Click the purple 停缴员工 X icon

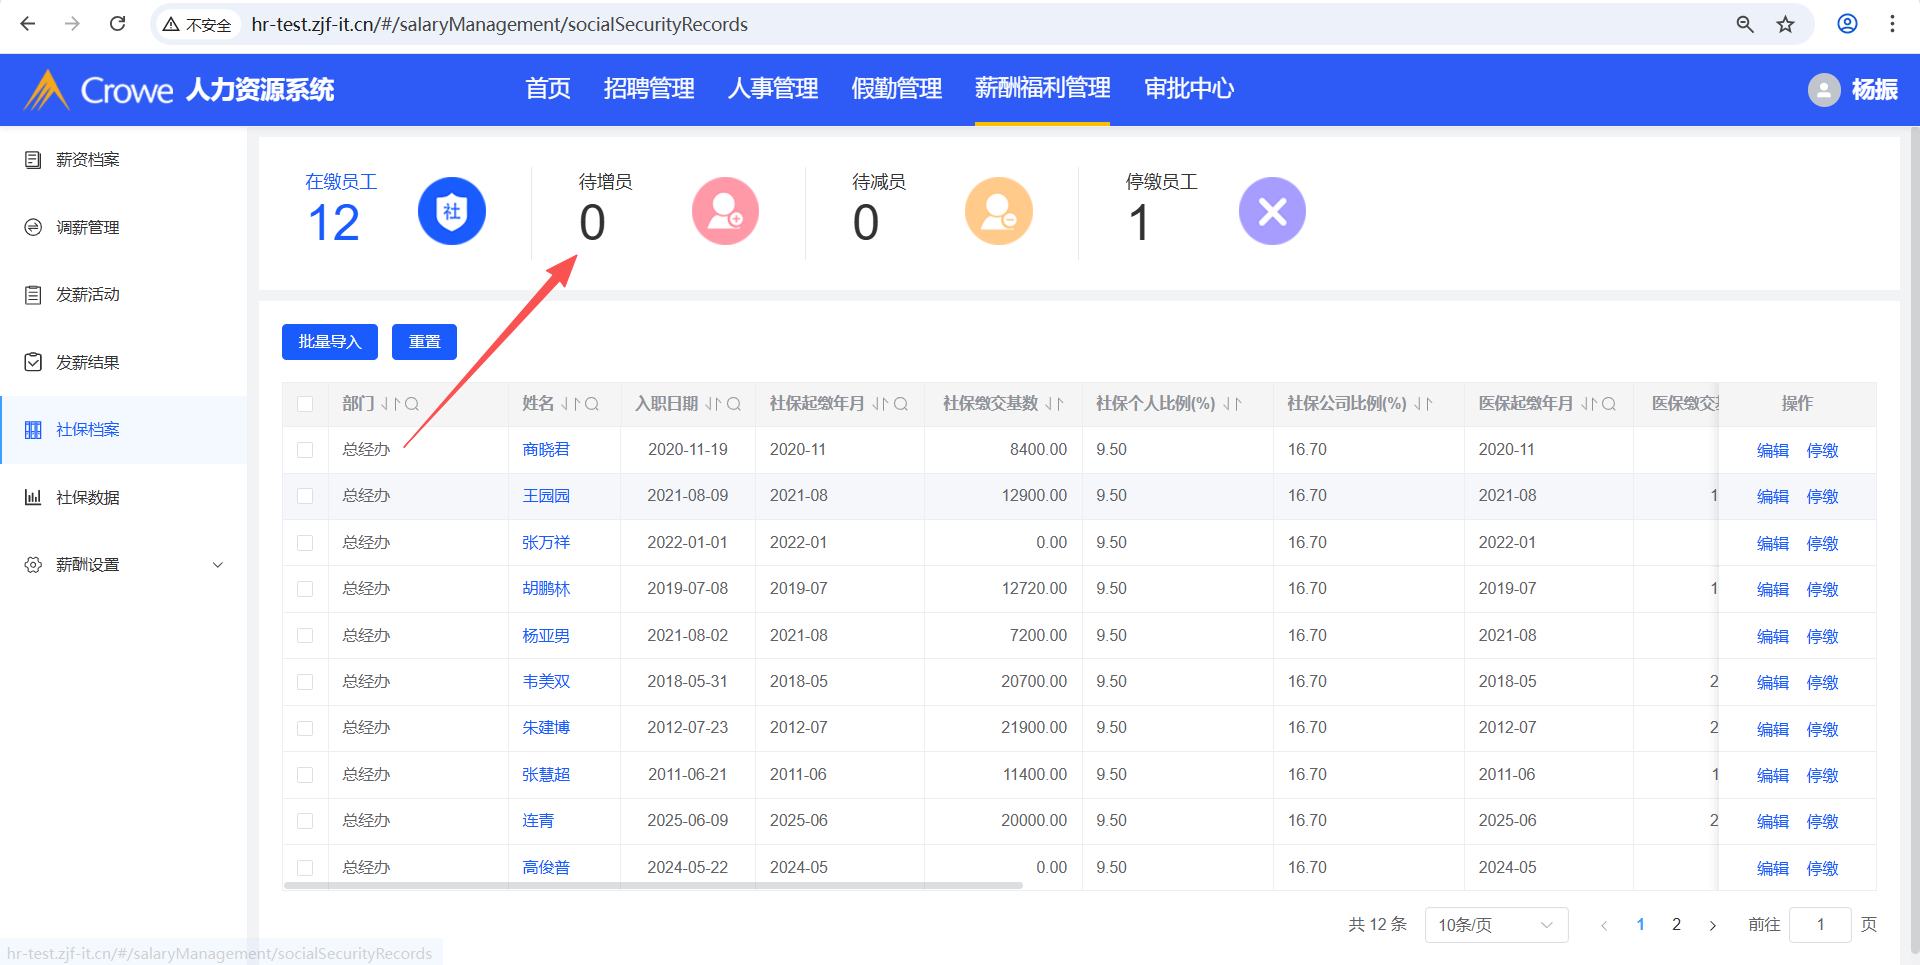pos(1272,211)
